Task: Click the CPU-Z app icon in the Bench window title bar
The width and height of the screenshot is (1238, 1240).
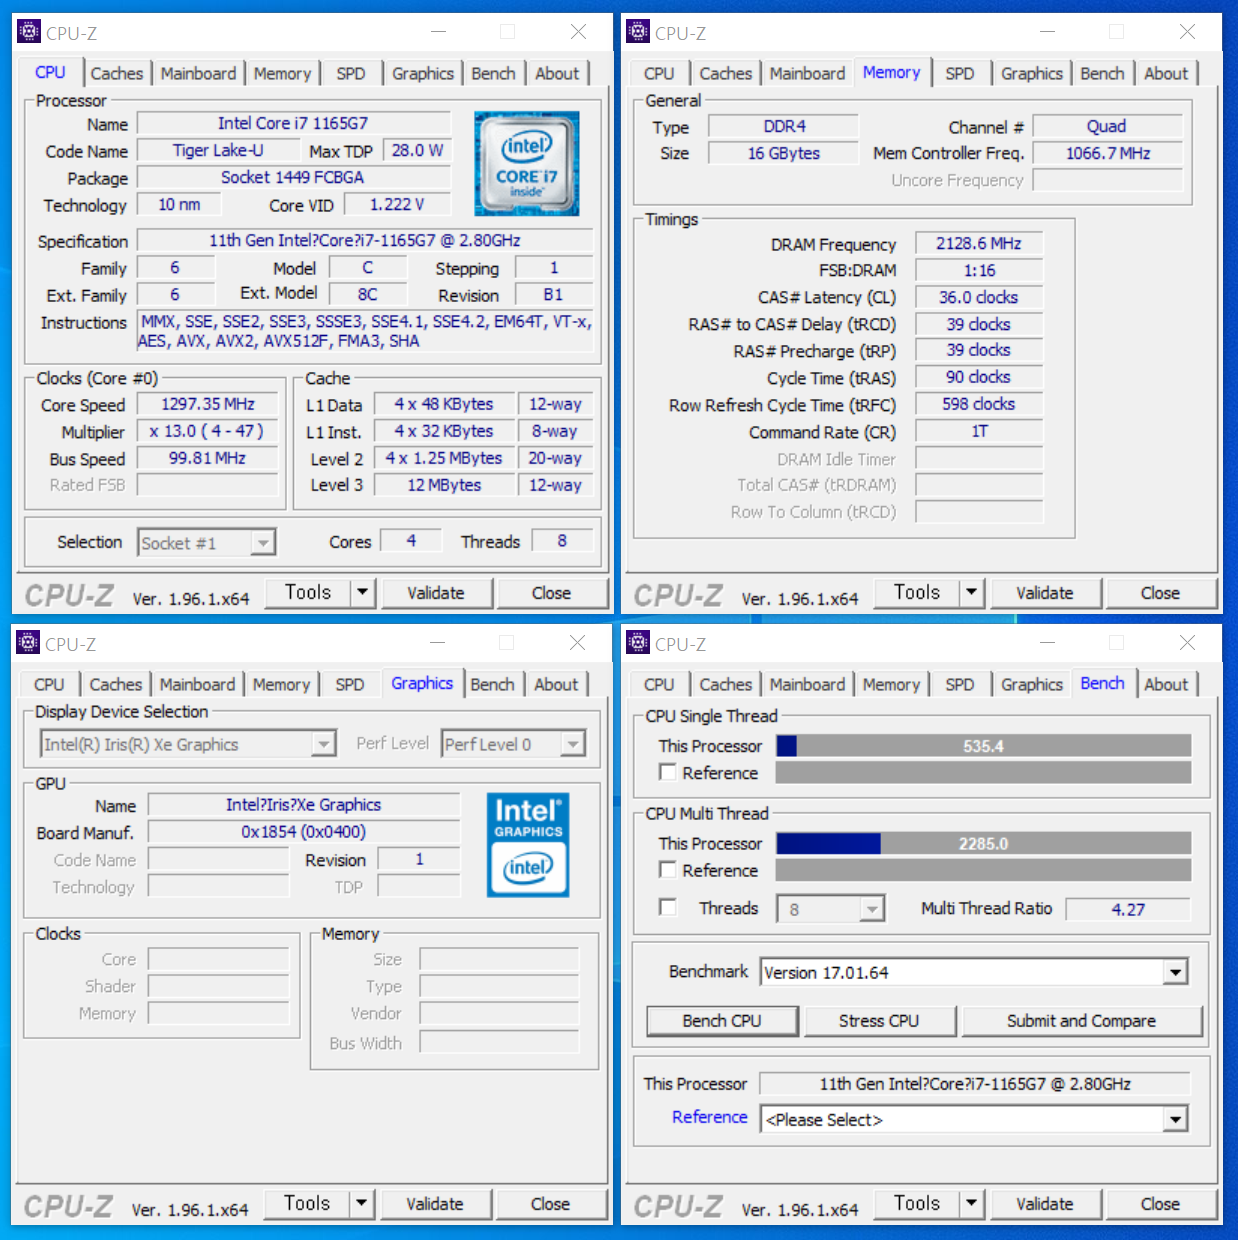Action: point(638,643)
